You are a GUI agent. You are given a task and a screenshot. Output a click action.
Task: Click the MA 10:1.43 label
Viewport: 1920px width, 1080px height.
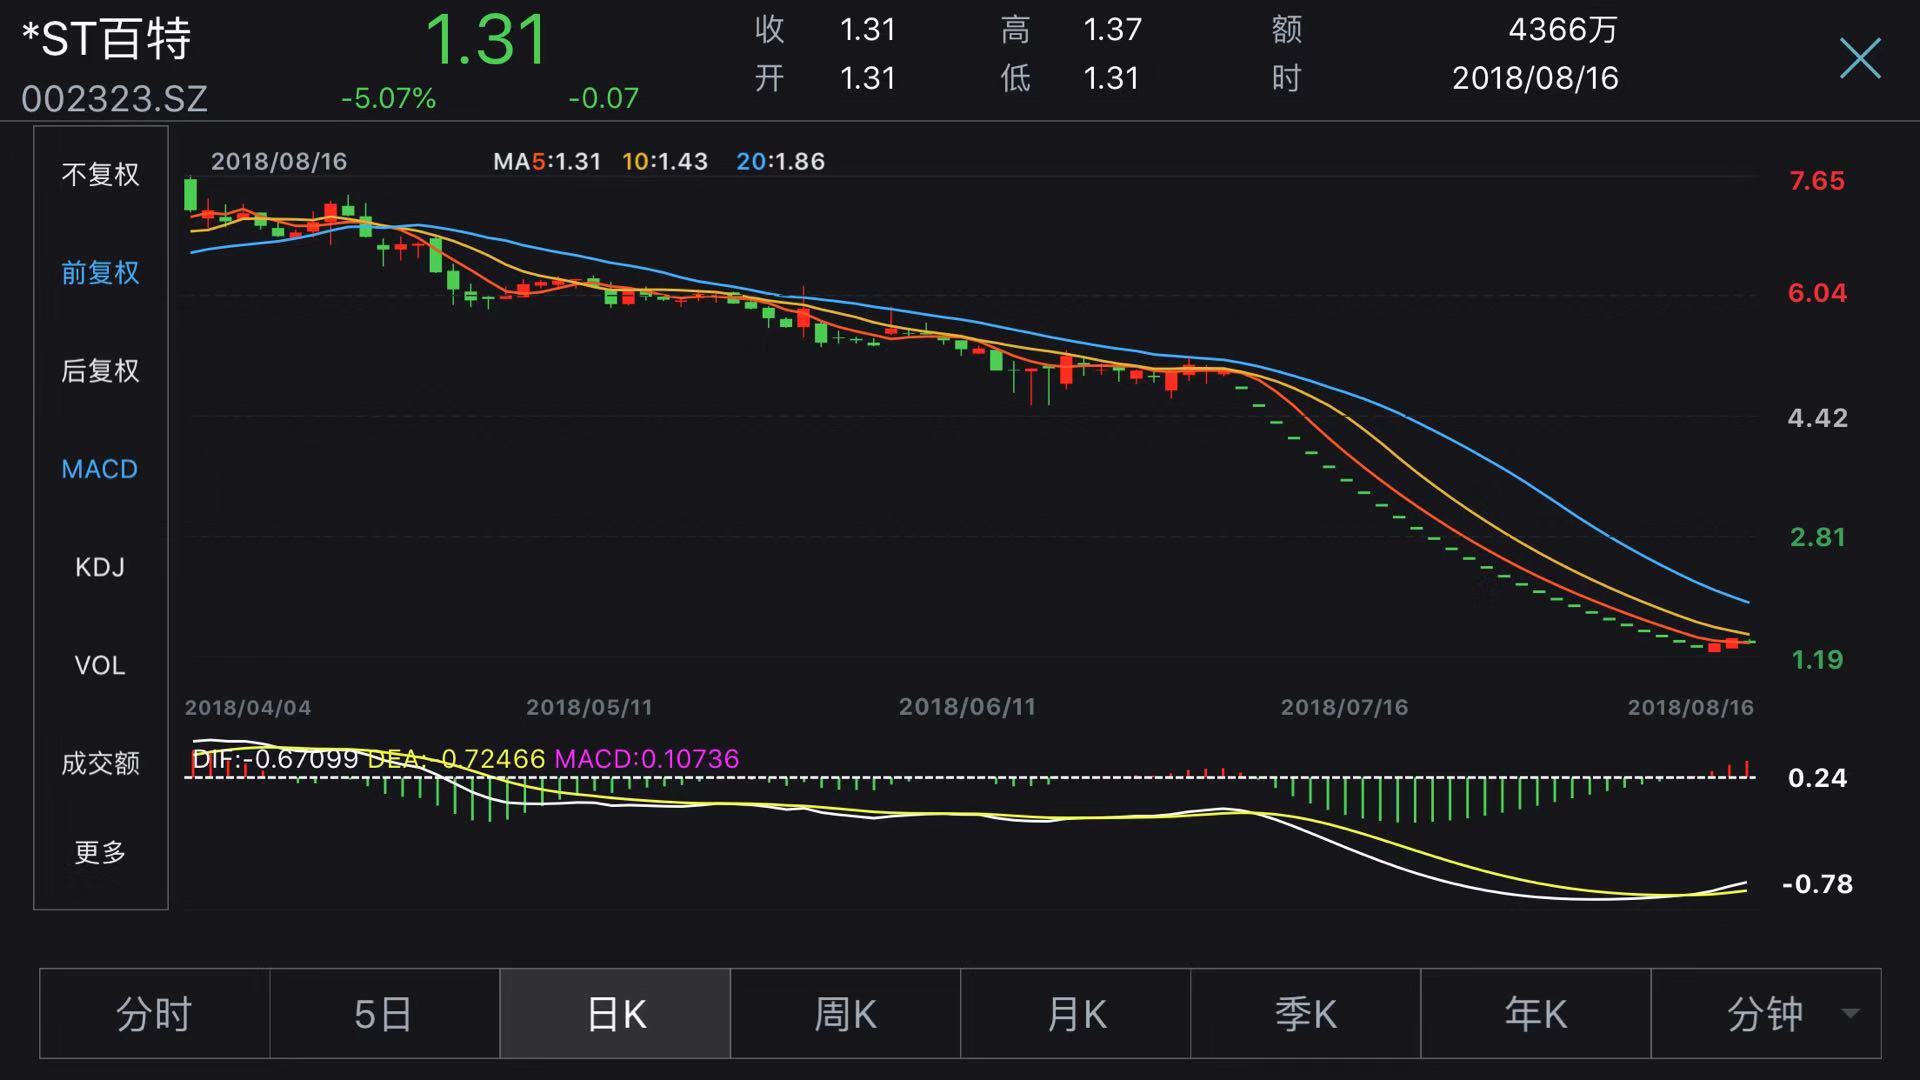point(665,161)
